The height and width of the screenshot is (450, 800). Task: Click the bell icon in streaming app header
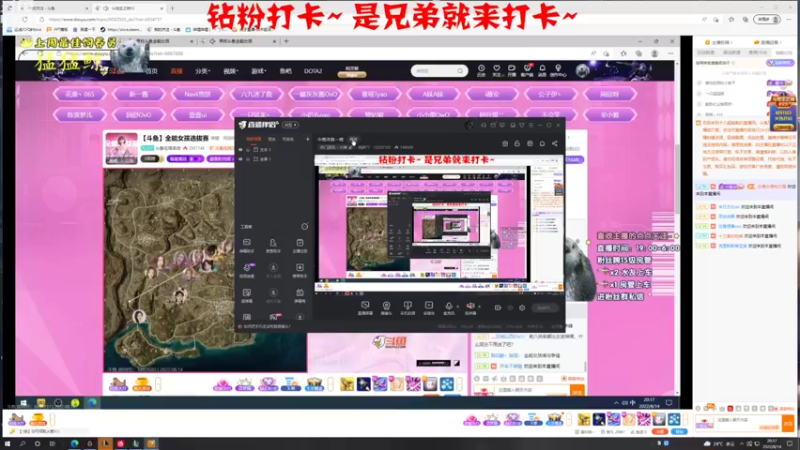(x=542, y=144)
